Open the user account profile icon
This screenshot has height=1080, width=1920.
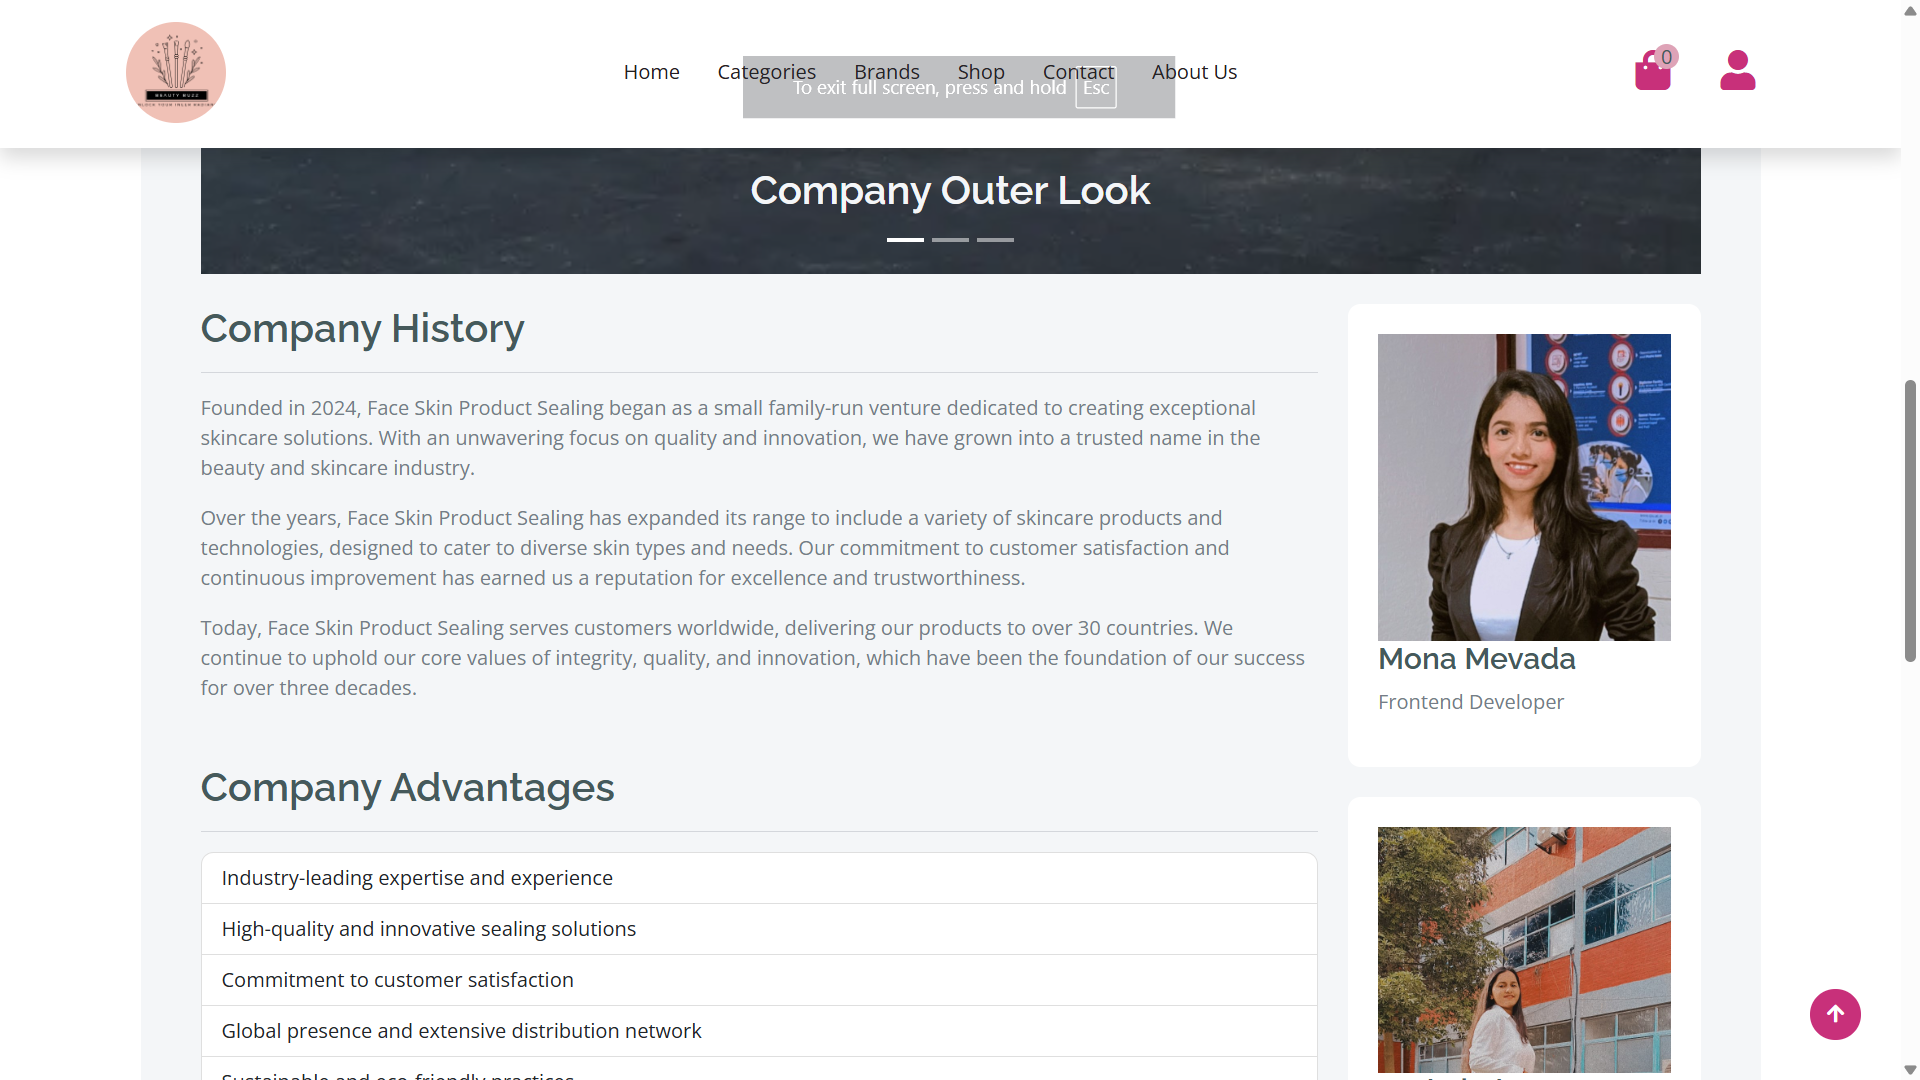[1737, 71]
